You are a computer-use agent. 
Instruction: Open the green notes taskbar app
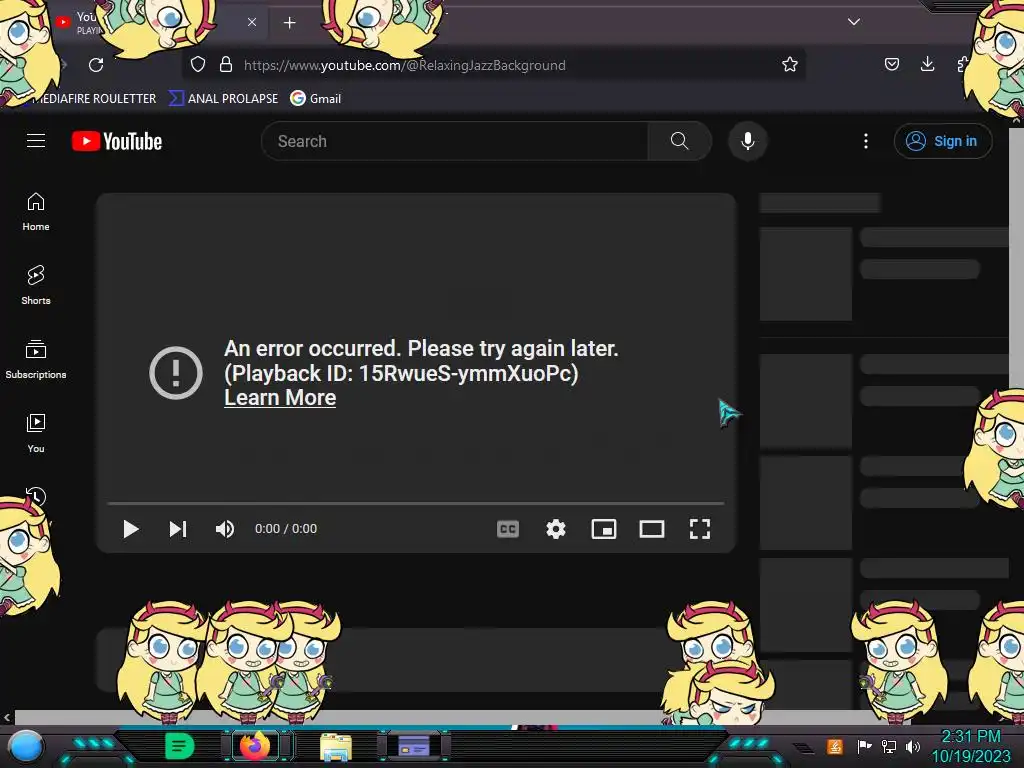(x=179, y=746)
